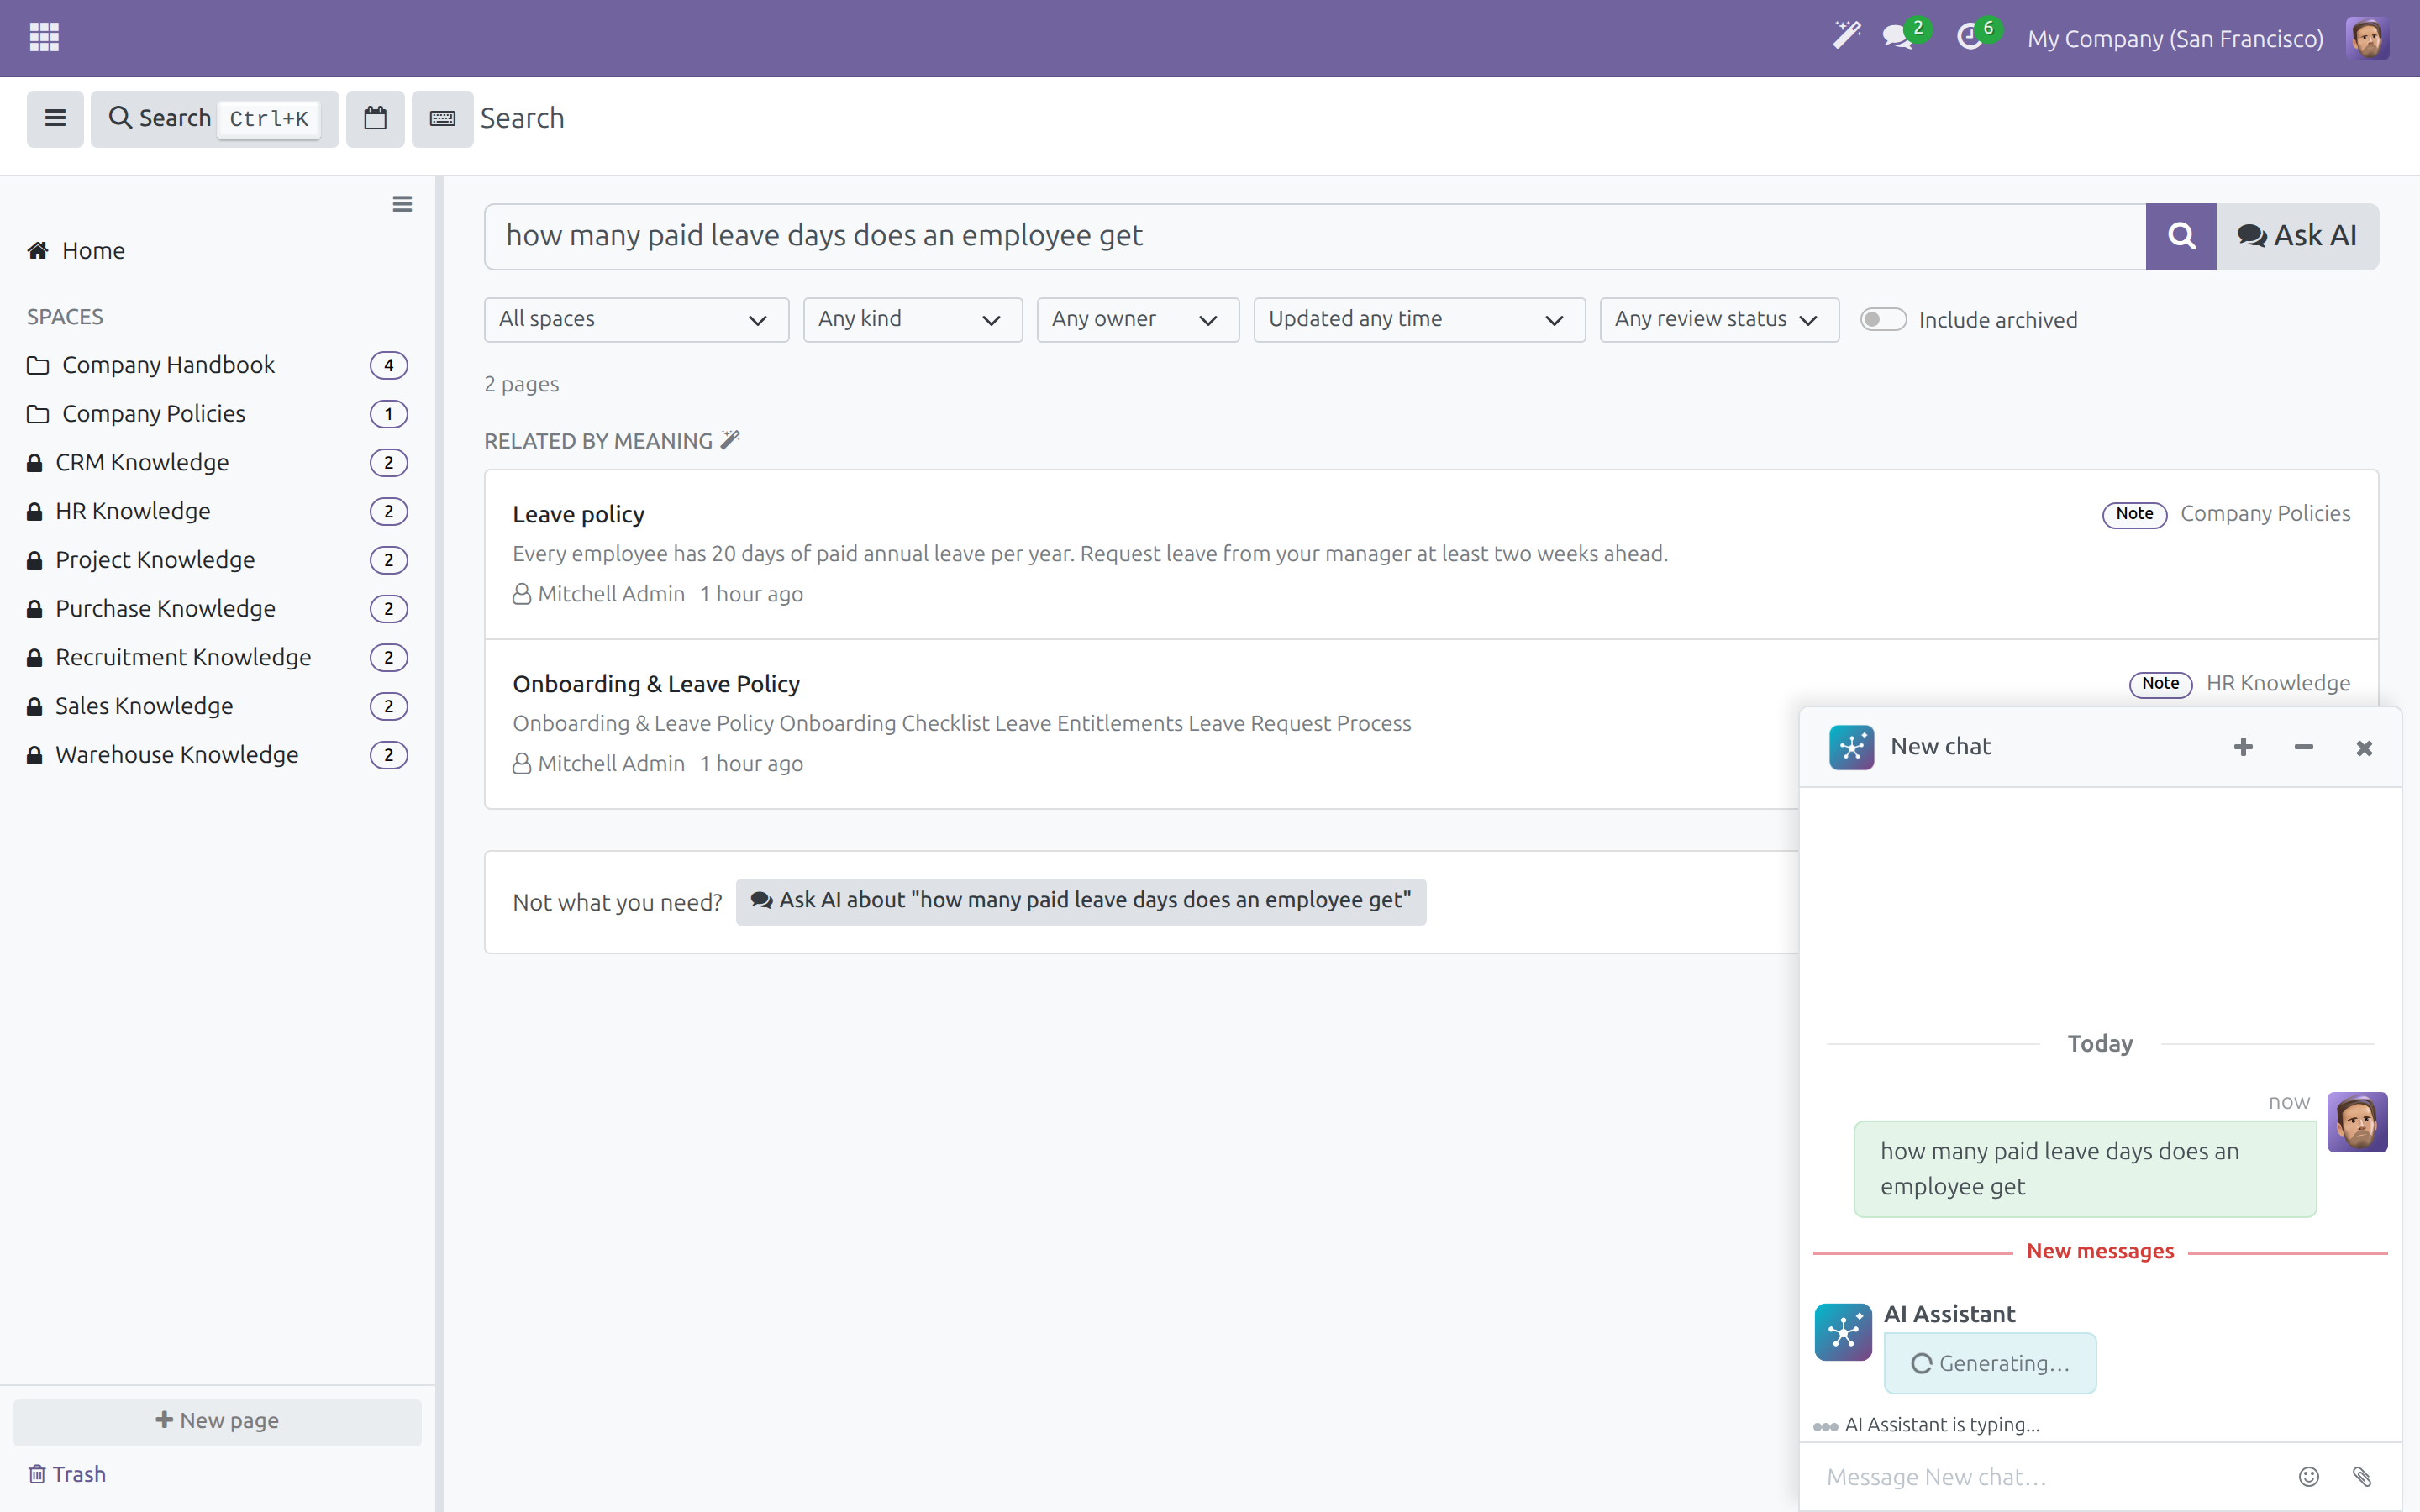Viewport: 2420px width, 1512px height.
Task: Expand the Updated any time dropdown
Action: 1419,319
